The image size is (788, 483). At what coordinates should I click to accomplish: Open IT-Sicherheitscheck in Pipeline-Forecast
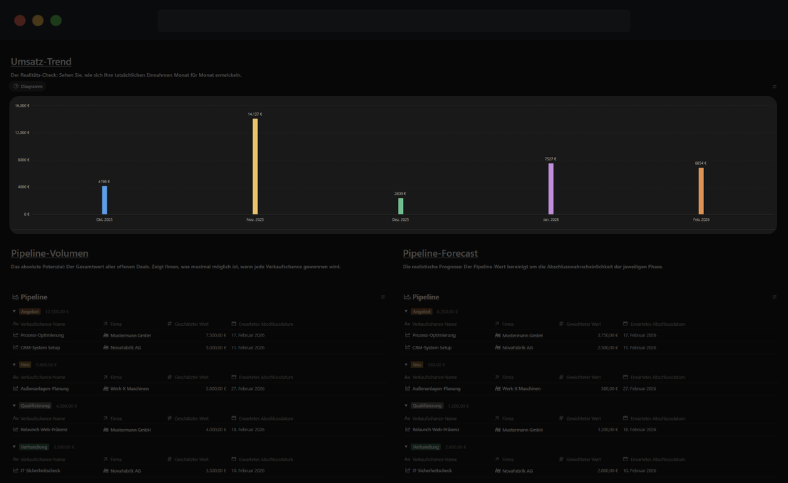(432, 471)
